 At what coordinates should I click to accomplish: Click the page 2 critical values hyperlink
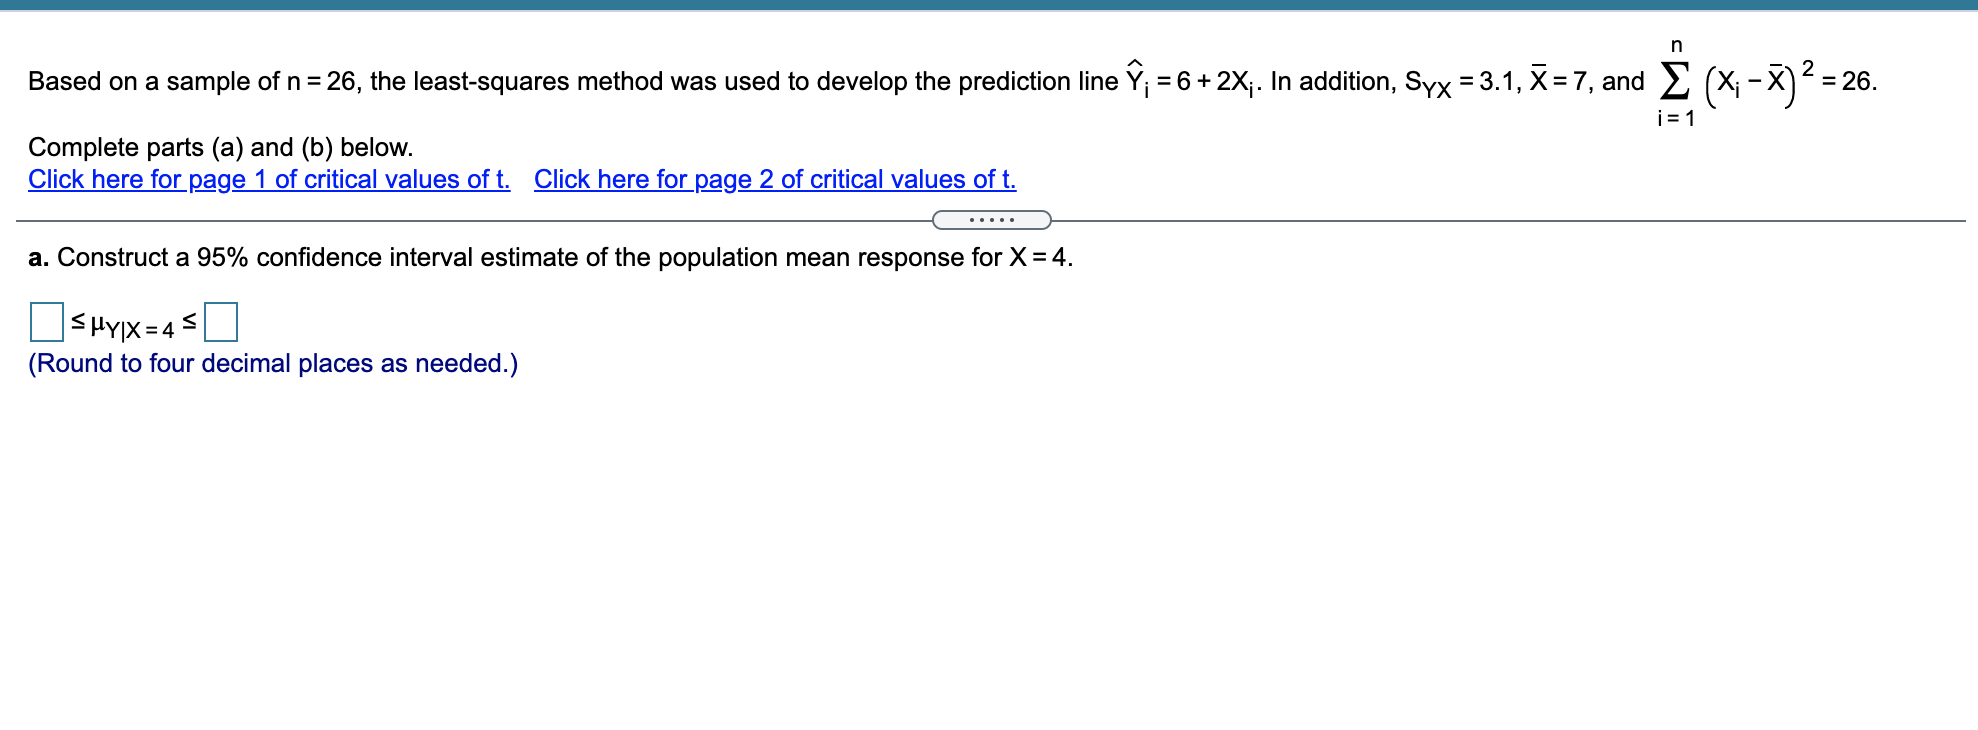coord(775,180)
